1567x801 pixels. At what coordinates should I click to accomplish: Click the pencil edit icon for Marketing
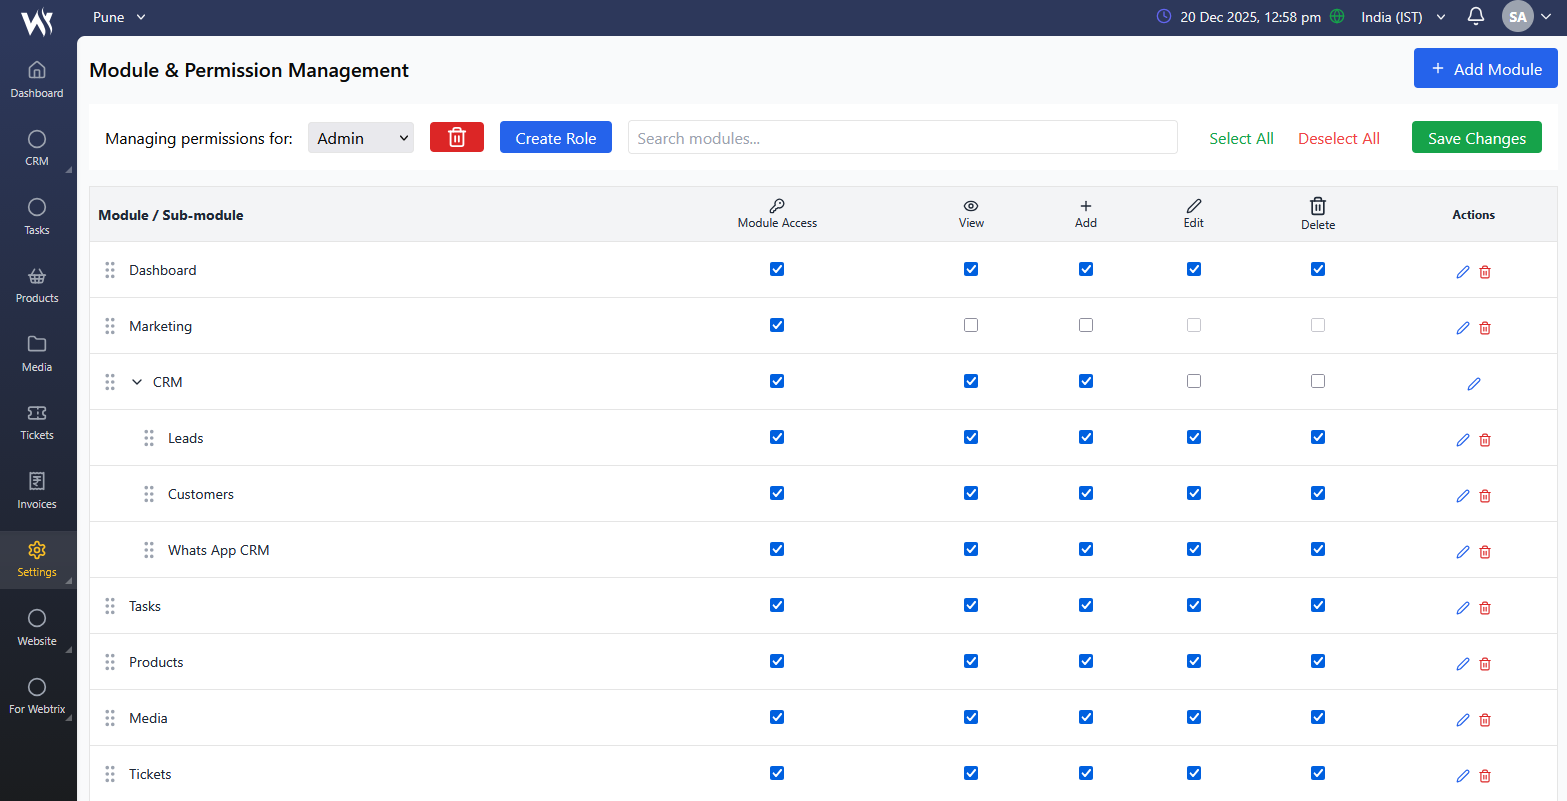pyautogui.click(x=1462, y=328)
